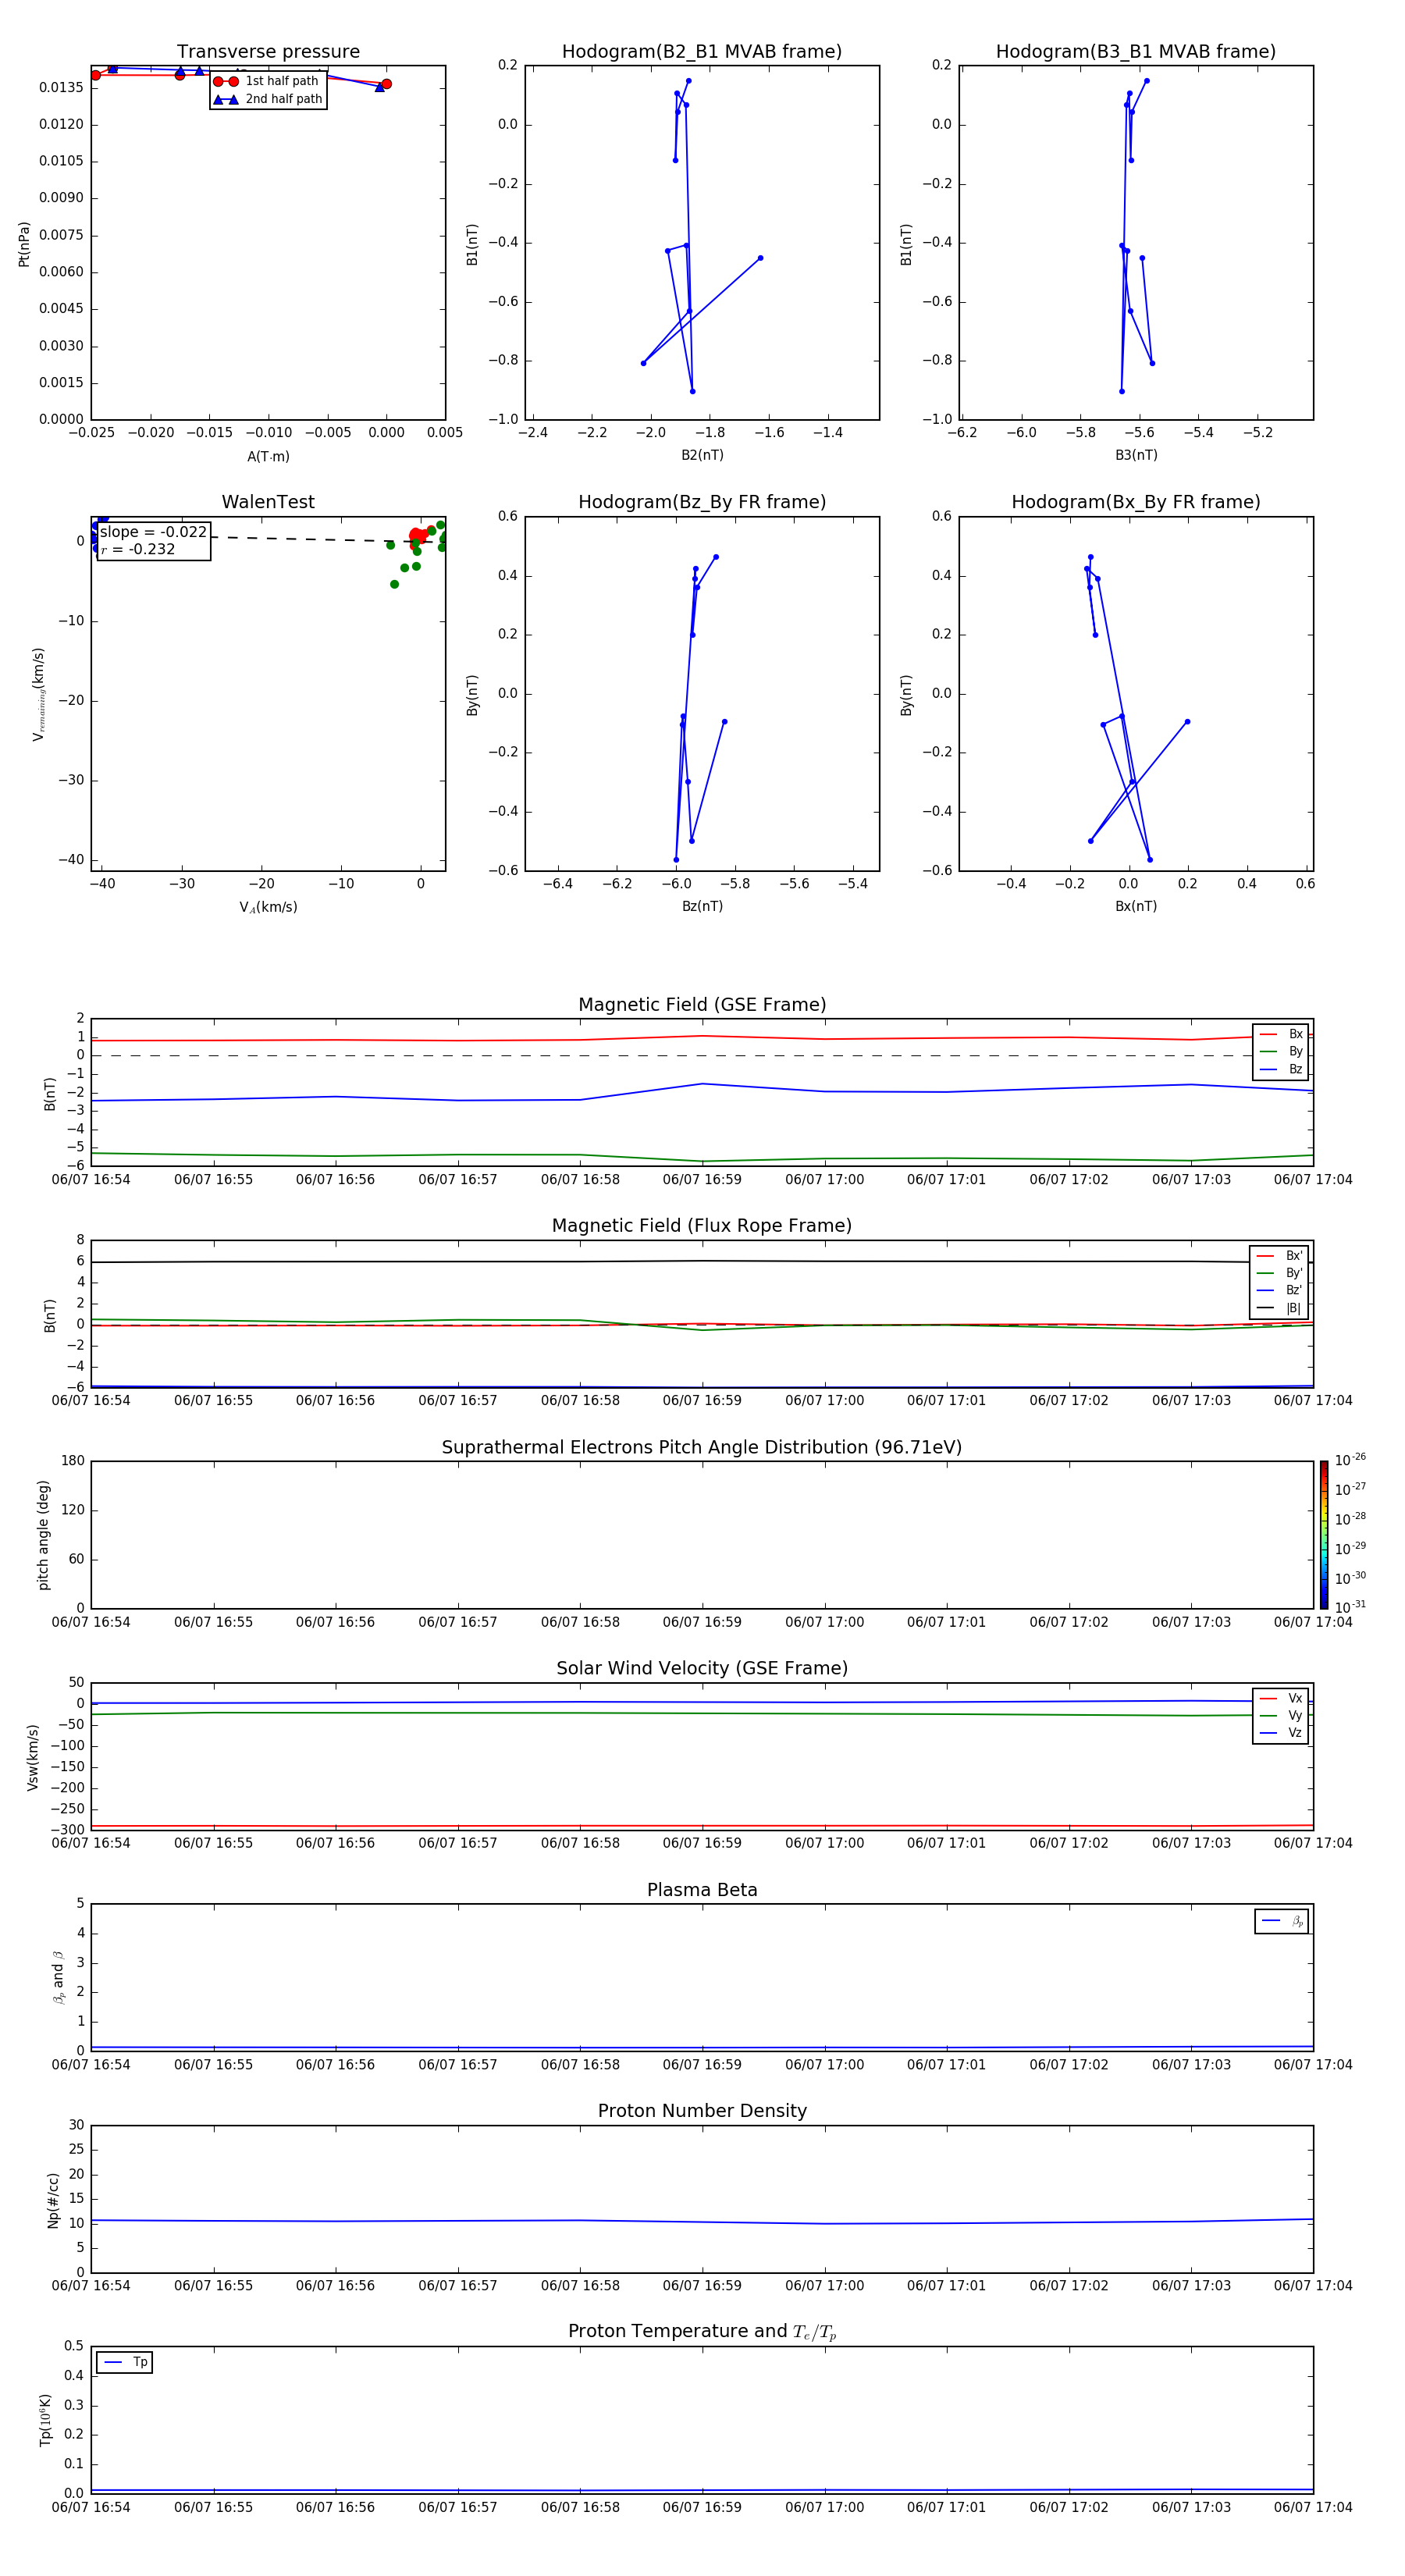Click the 'Transverse pressure' plot title
This screenshot has width=1405, height=2576.
coord(268,52)
